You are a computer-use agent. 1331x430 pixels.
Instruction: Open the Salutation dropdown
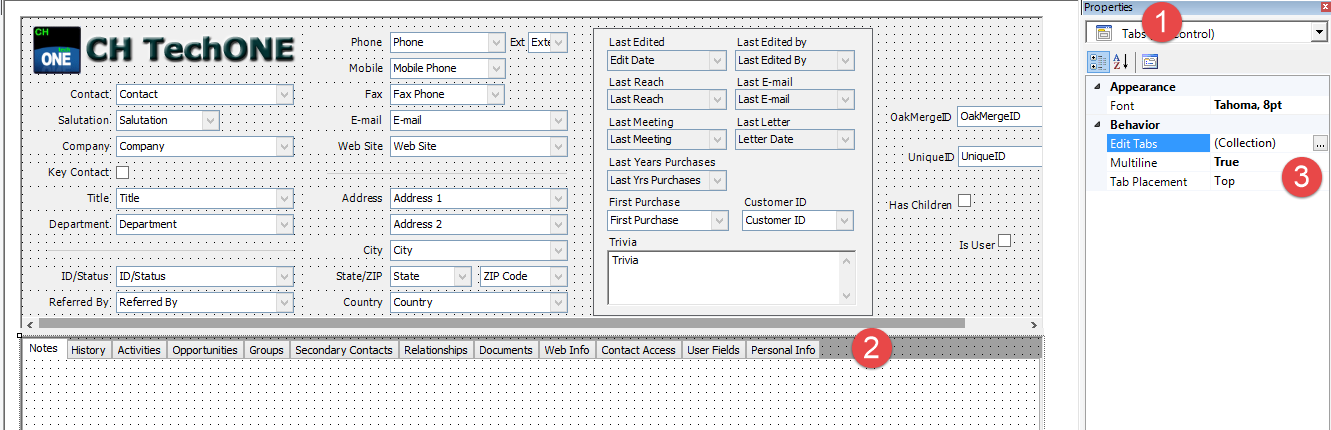point(210,120)
